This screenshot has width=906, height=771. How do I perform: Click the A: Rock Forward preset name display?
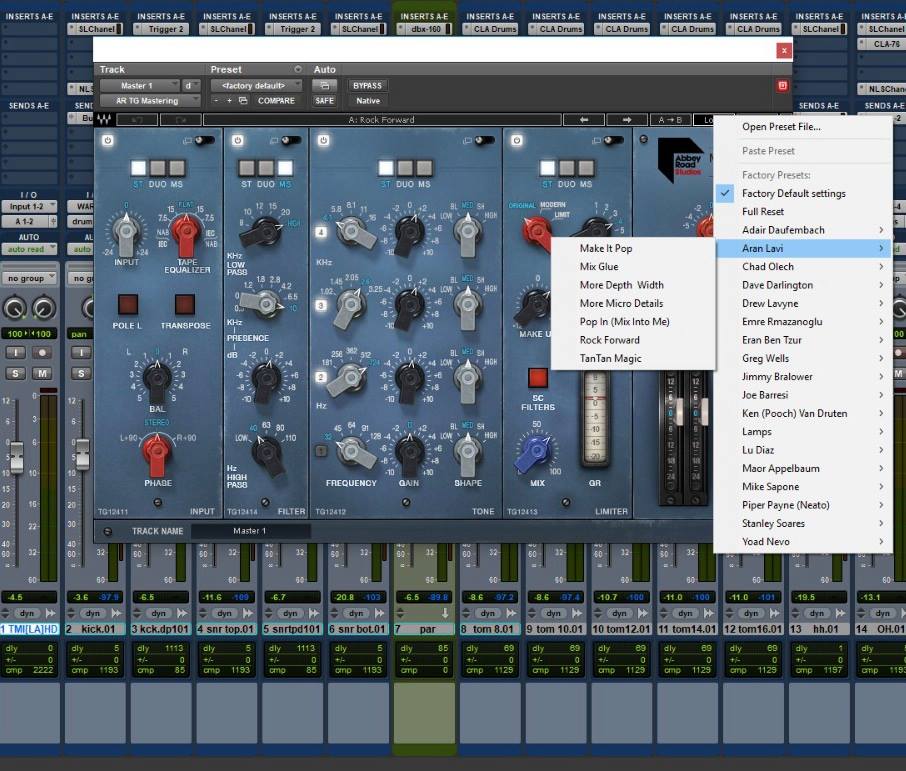381,120
